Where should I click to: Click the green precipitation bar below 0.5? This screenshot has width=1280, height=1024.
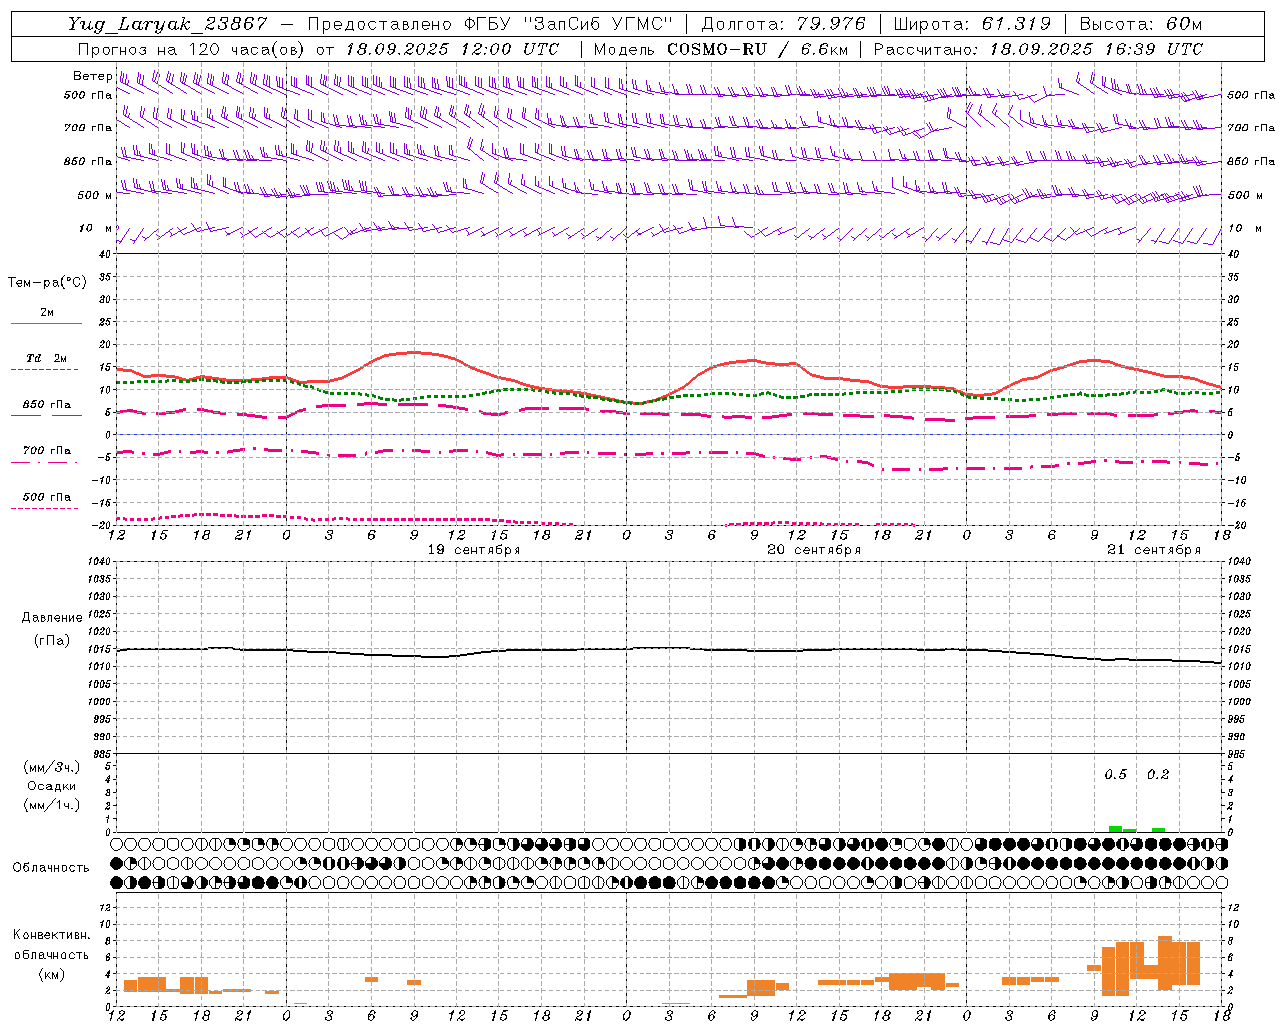(x=1115, y=828)
